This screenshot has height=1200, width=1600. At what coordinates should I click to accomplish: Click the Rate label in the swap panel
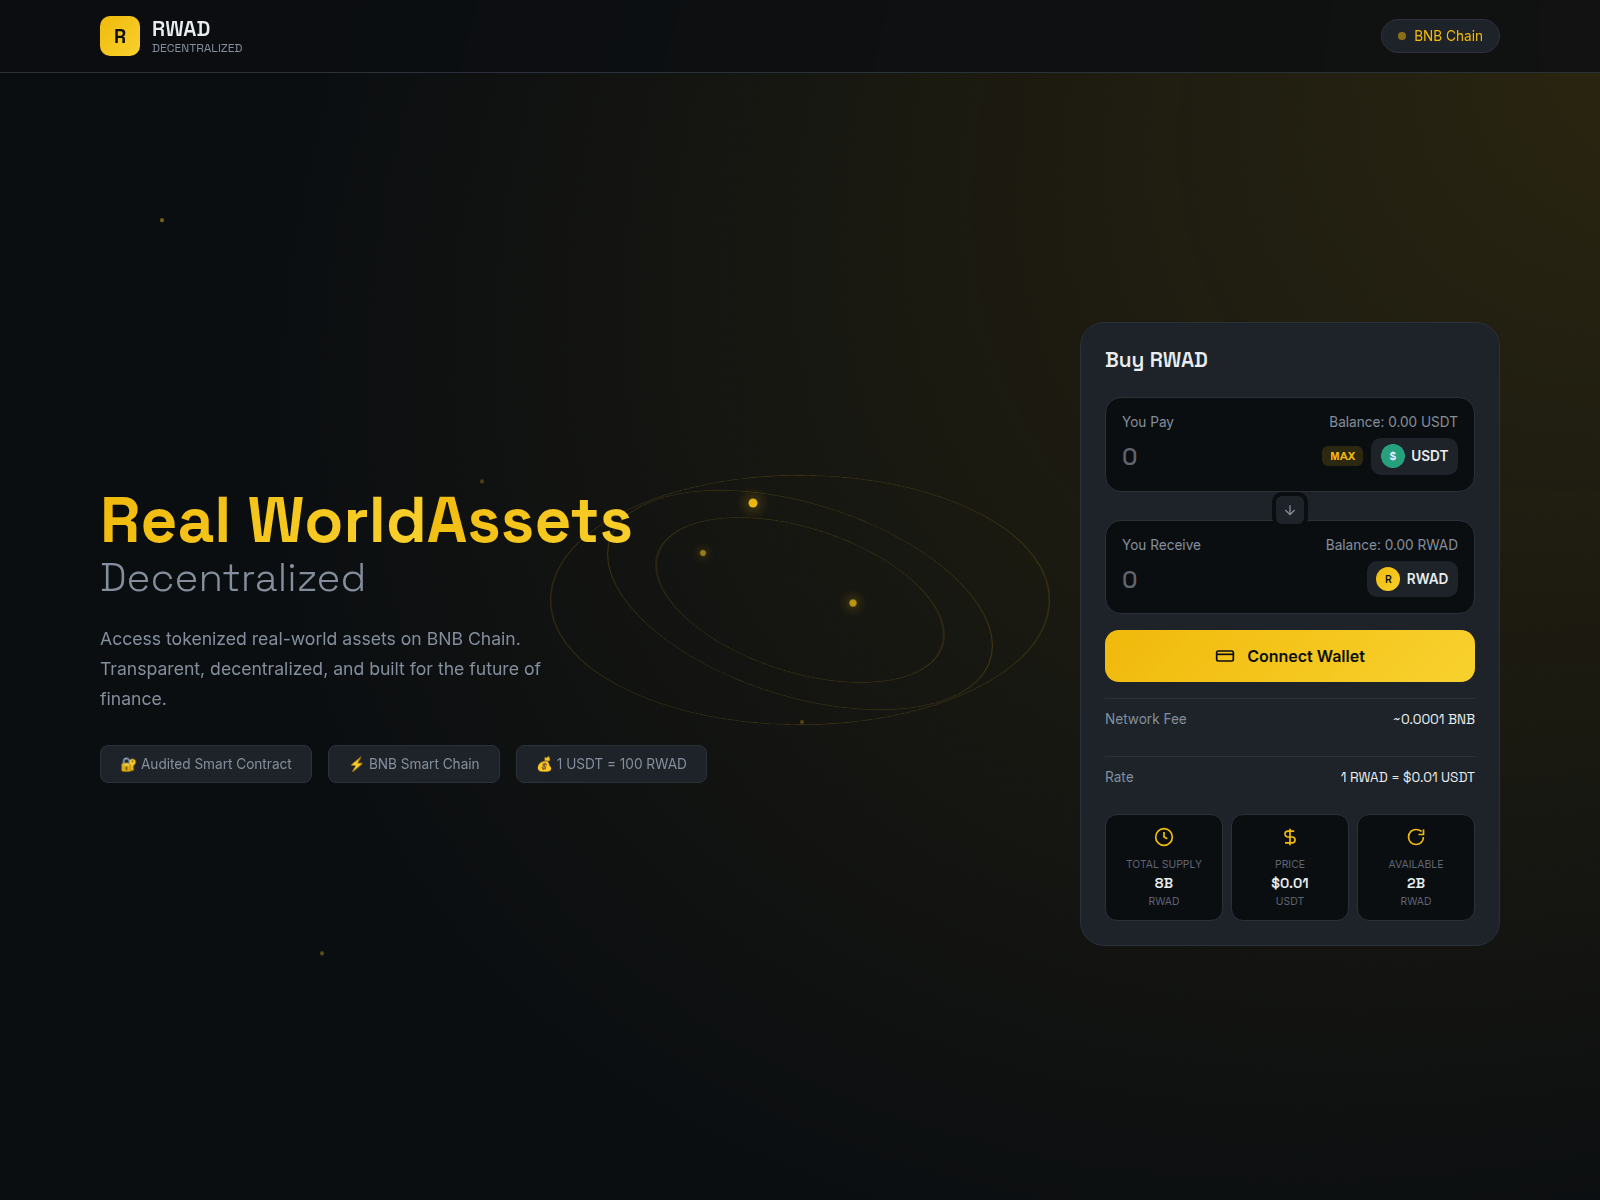[x=1119, y=777]
